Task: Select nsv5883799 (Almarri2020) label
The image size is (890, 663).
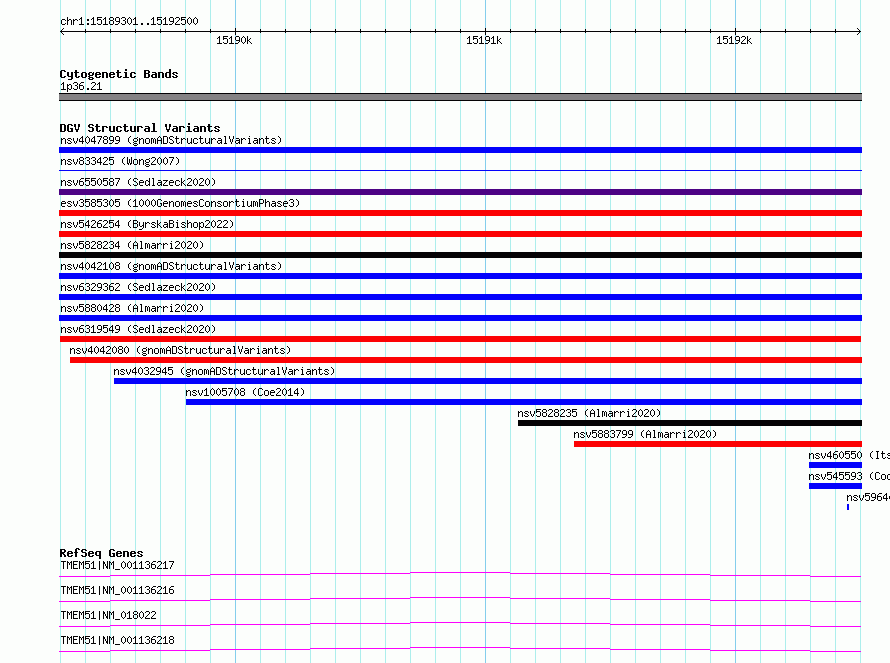Action: [x=645, y=434]
